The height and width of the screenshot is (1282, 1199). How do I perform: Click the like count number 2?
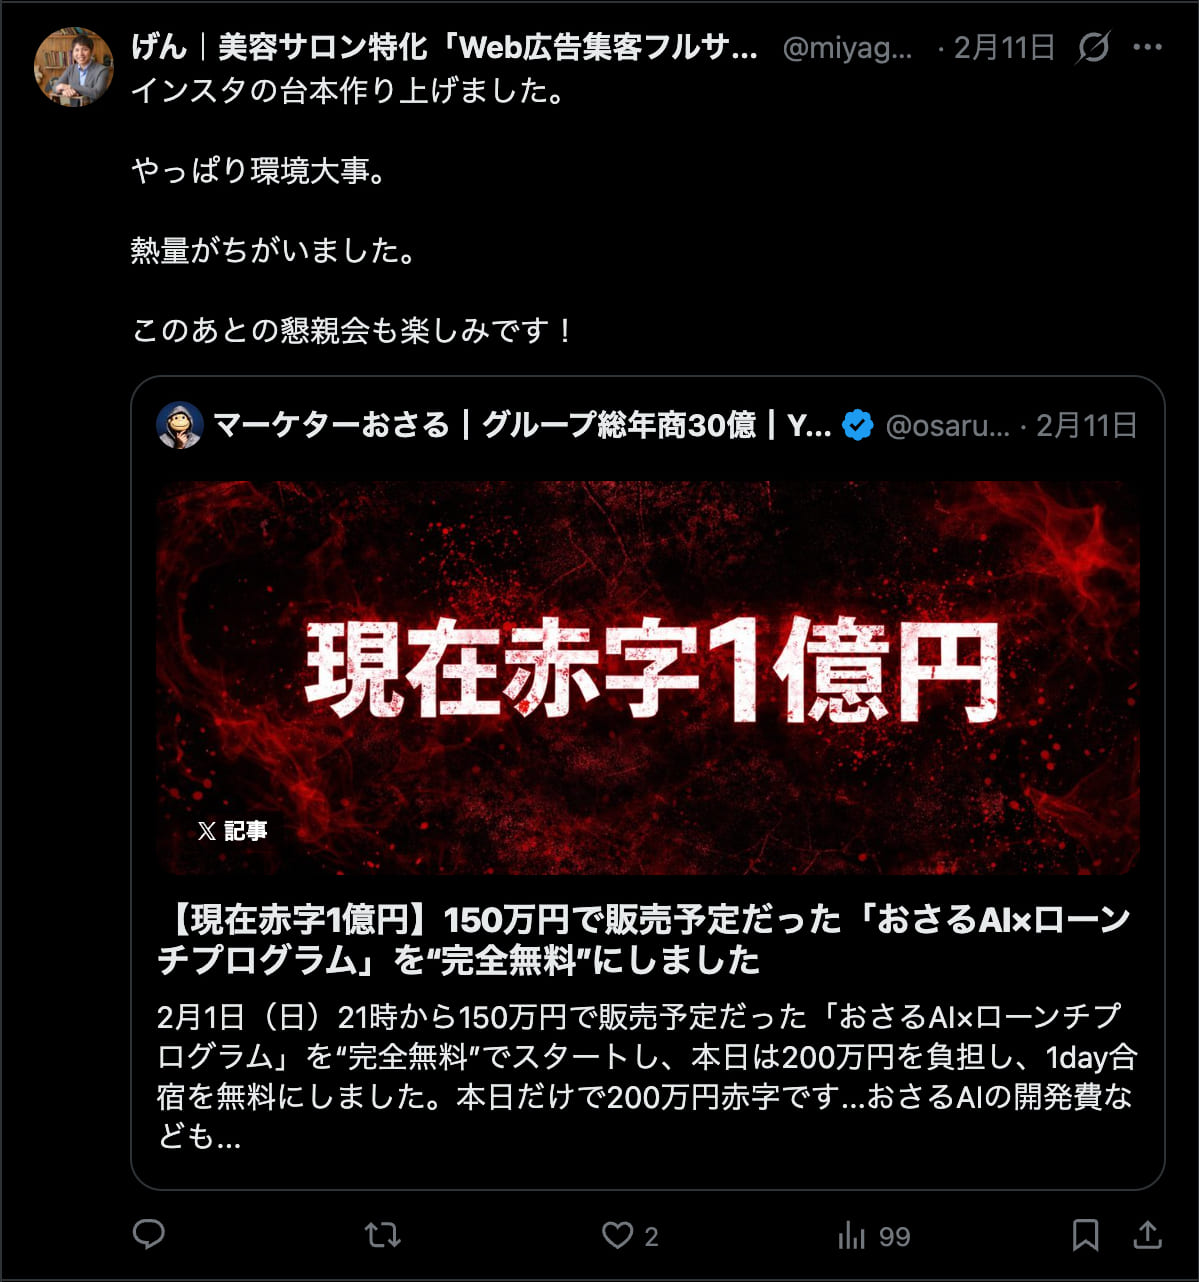pos(651,1237)
